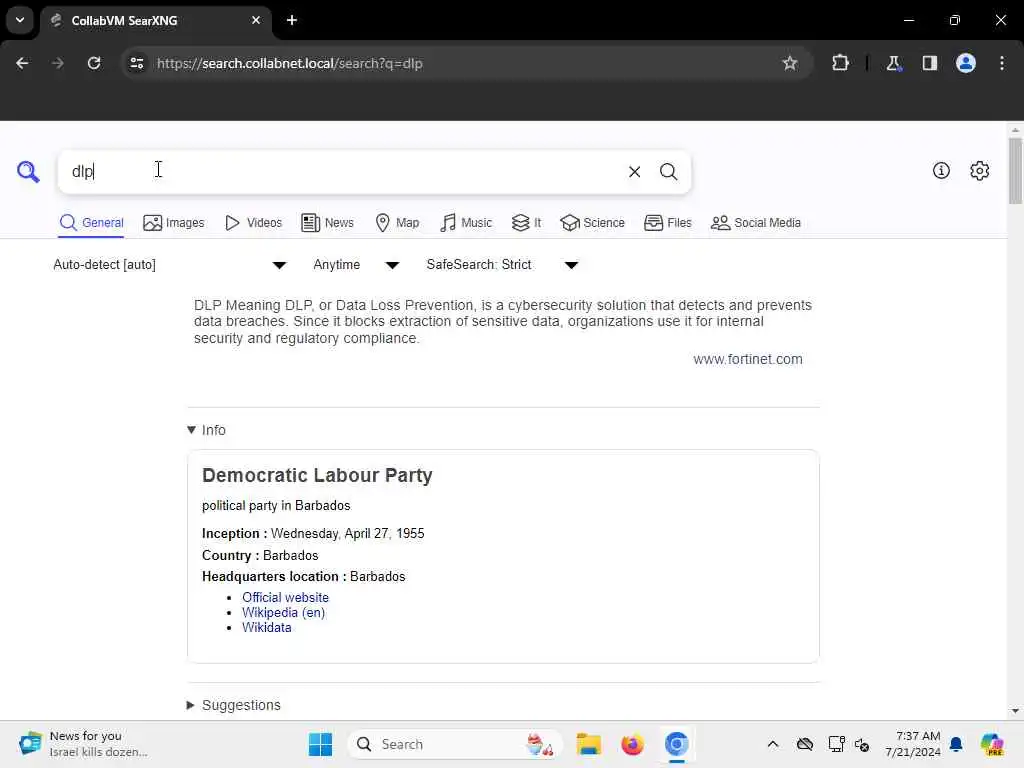
Task: Click the network status tray icon
Action: point(836,744)
